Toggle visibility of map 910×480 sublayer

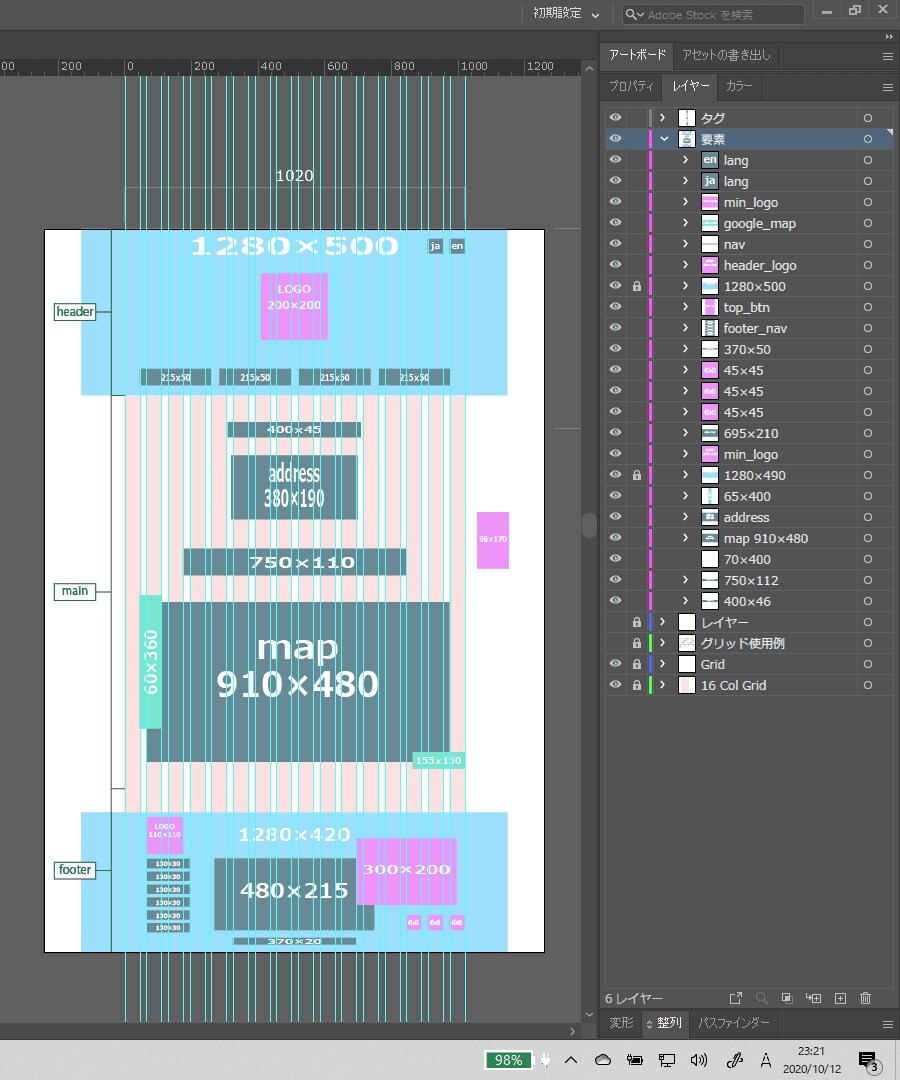point(615,538)
